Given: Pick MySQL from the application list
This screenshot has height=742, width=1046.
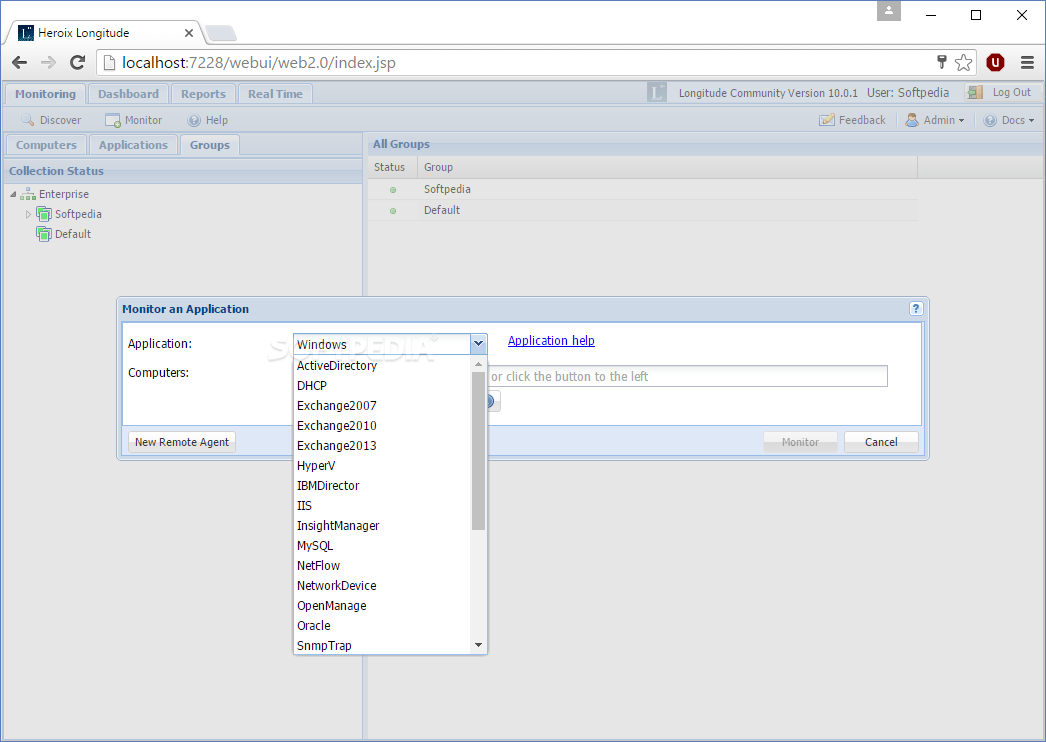Looking at the screenshot, I should 382,546.
